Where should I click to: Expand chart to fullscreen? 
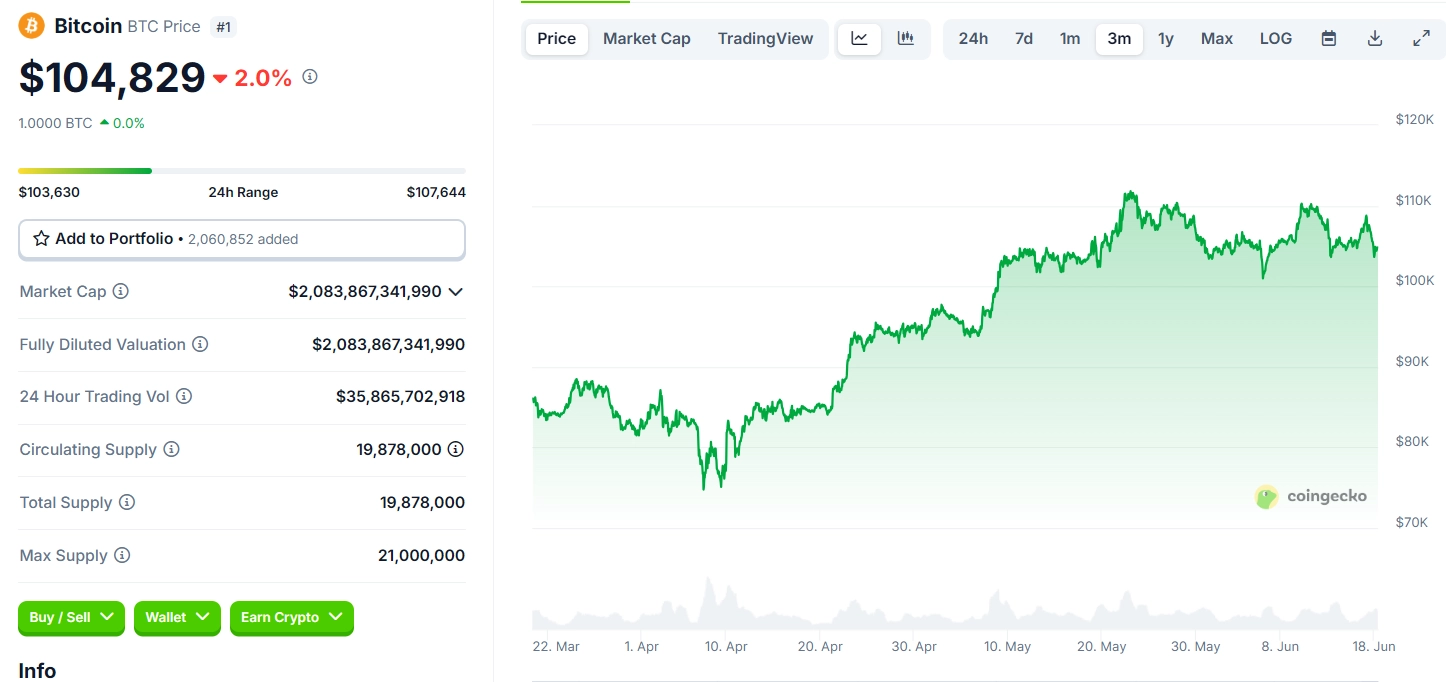[1421, 38]
